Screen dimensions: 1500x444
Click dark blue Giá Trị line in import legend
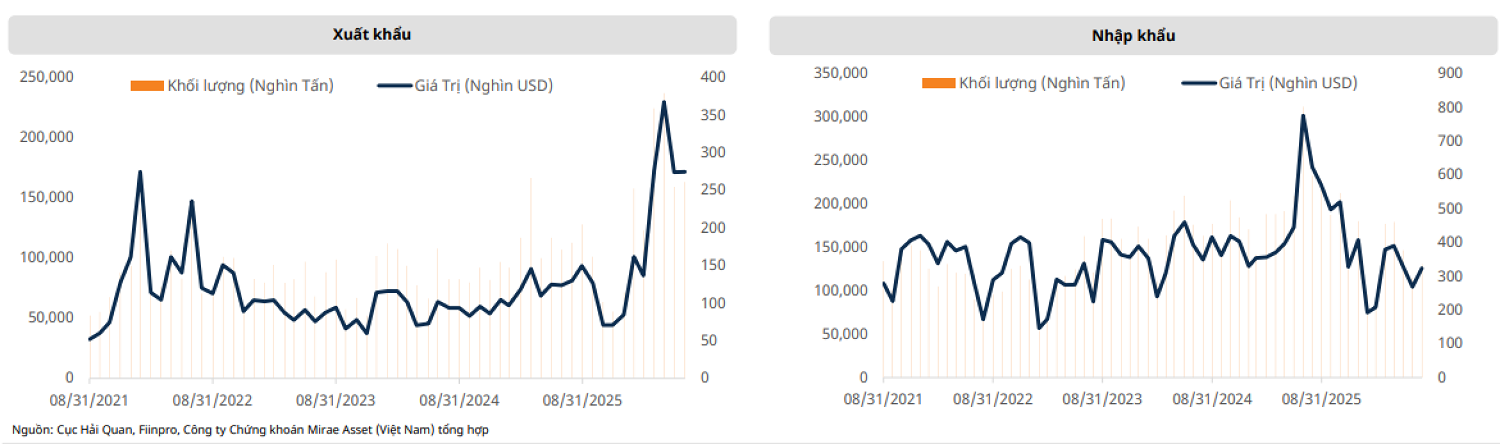1198,83
